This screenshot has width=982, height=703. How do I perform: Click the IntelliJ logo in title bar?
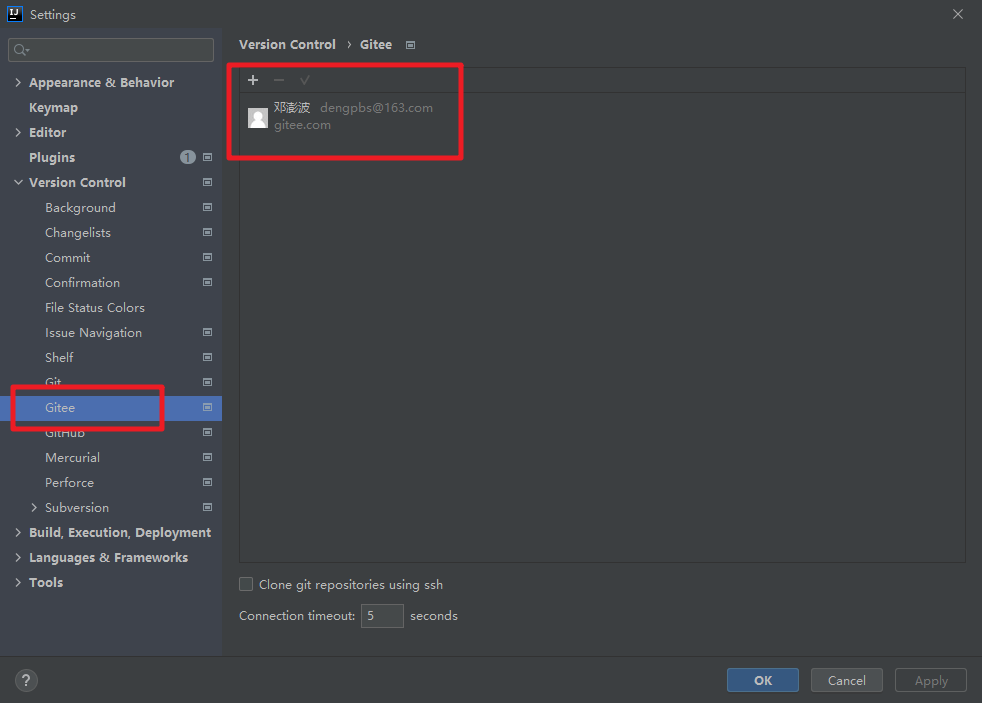(14, 14)
